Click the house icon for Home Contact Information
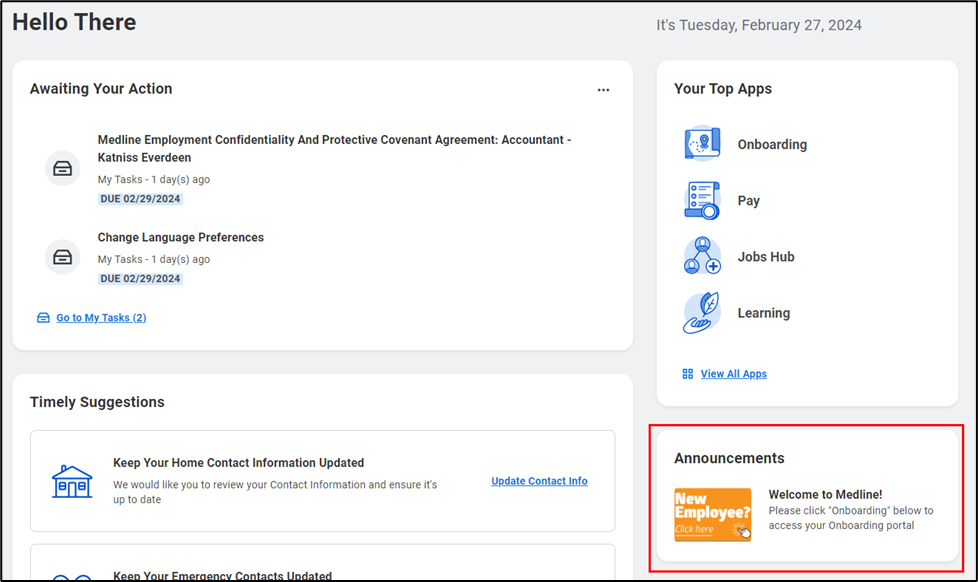This screenshot has width=978, height=582. (72, 481)
